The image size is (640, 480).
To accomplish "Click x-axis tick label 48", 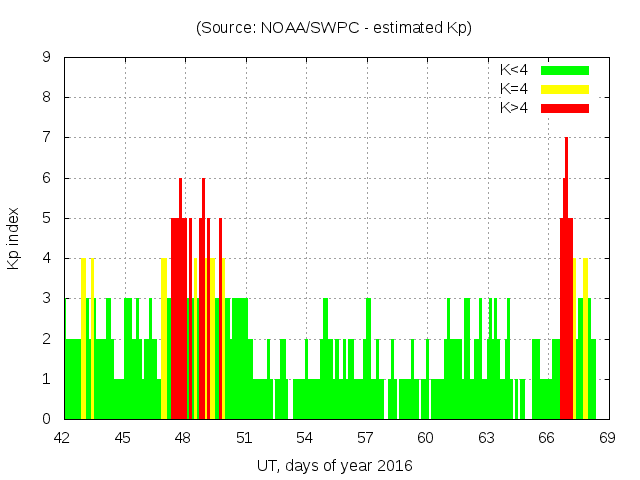I will (184, 437).
